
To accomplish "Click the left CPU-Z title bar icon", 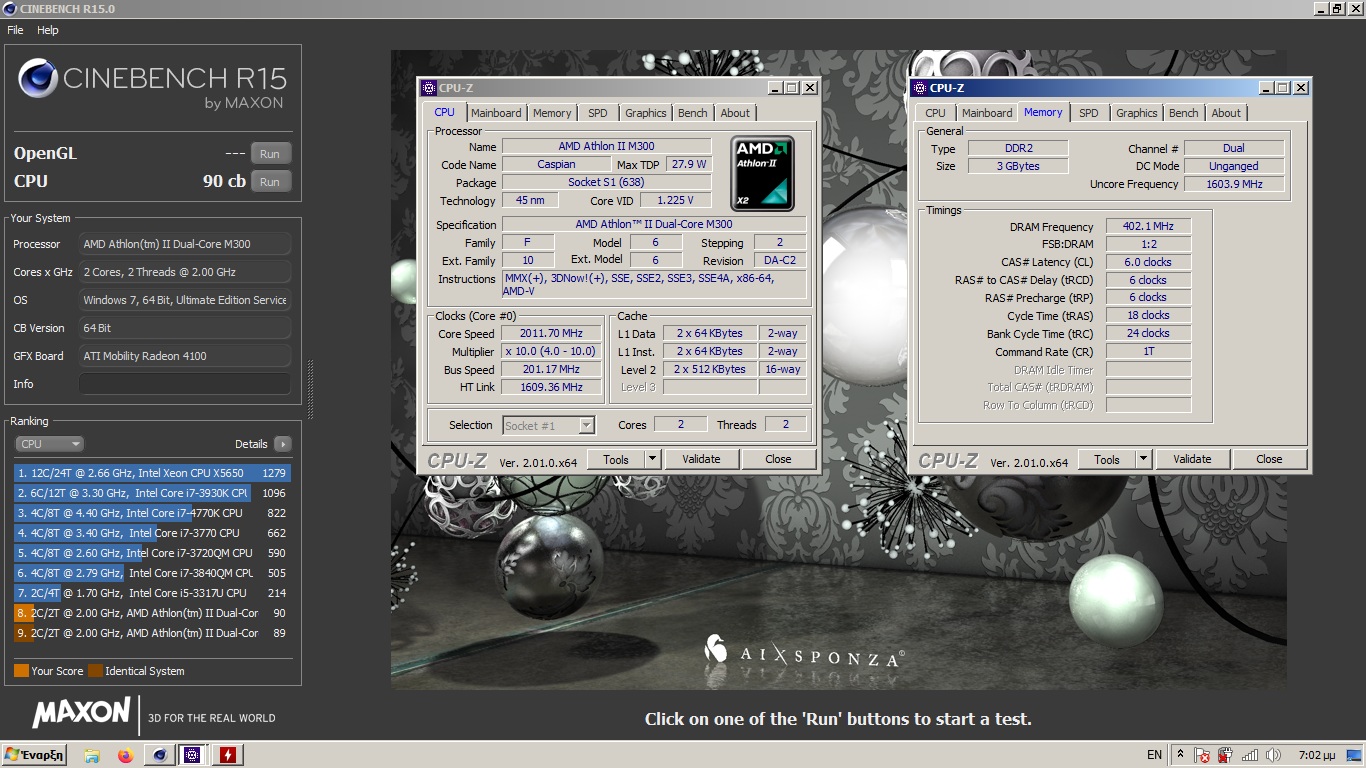I will [428, 88].
